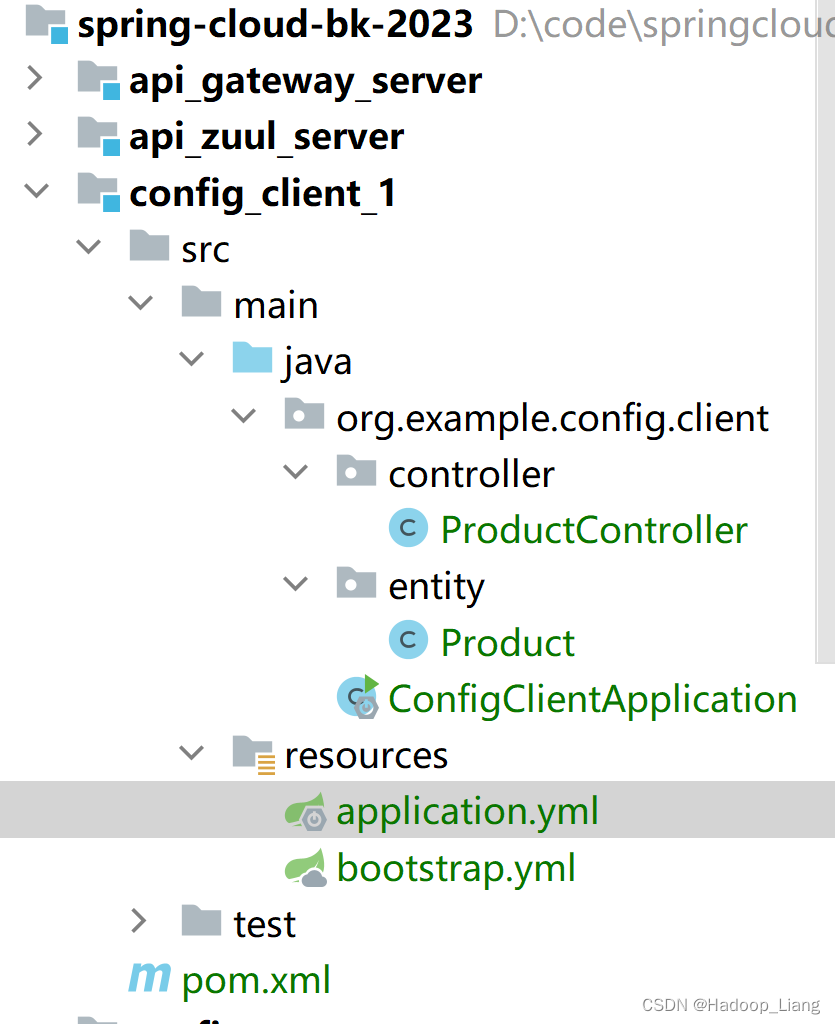Expand the api_gateway_server module
835x1024 pixels.
coord(35,78)
